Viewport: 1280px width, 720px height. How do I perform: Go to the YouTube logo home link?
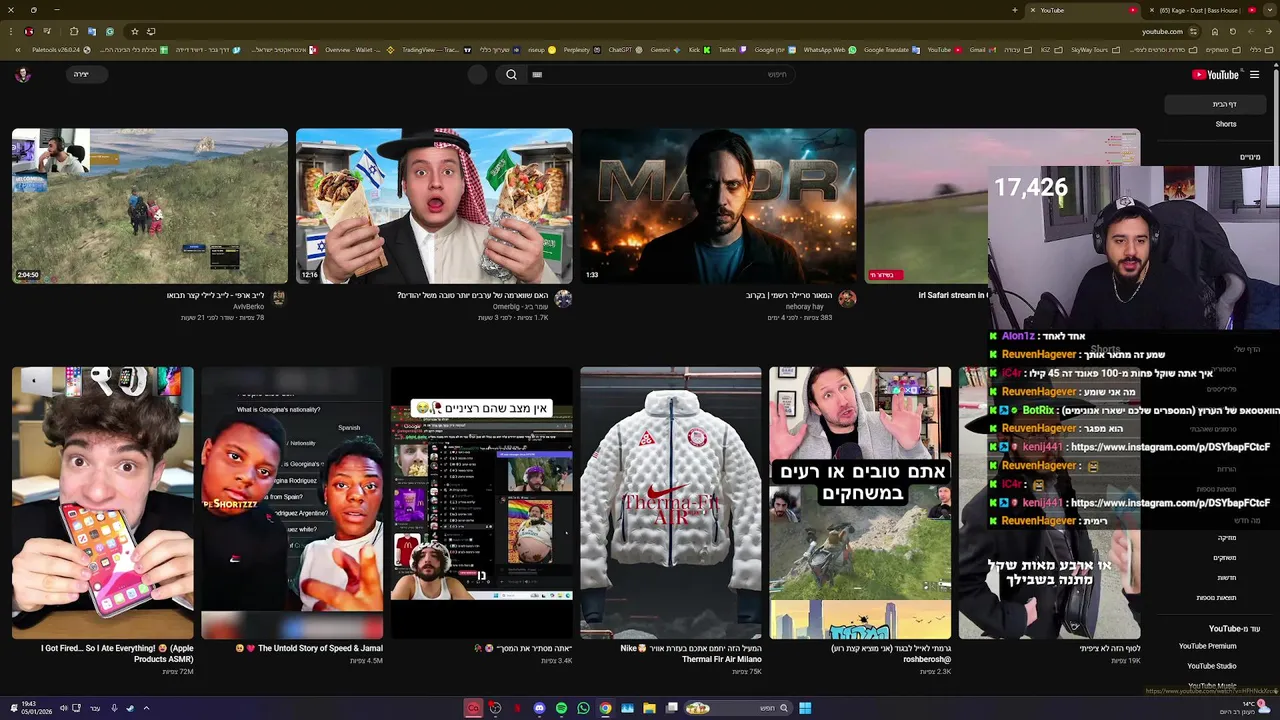click(1215, 74)
